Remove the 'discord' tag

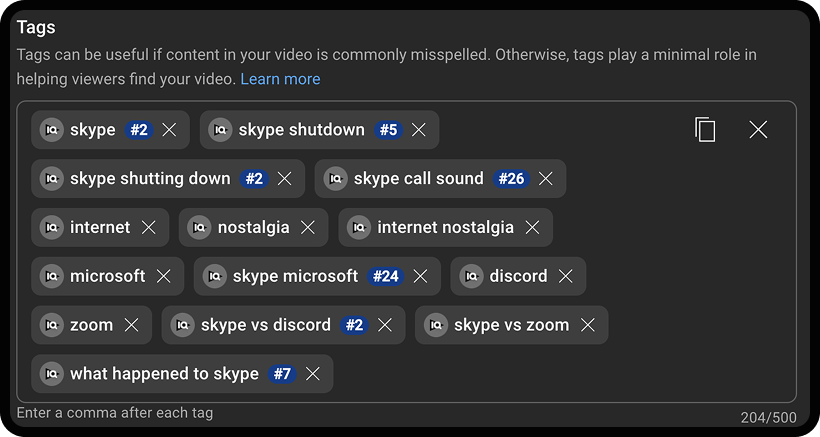pos(565,276)
